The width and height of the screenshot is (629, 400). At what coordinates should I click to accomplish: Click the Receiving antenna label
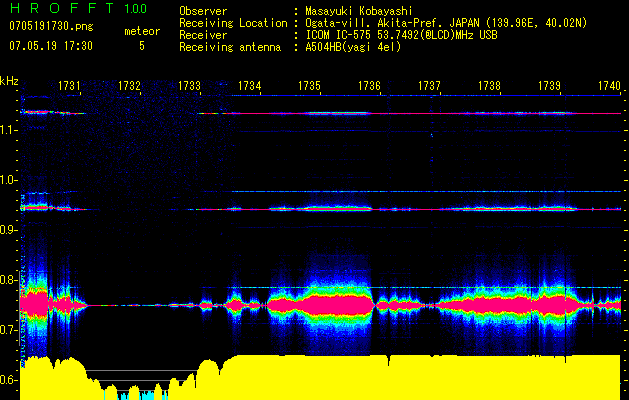pos(230,47)
